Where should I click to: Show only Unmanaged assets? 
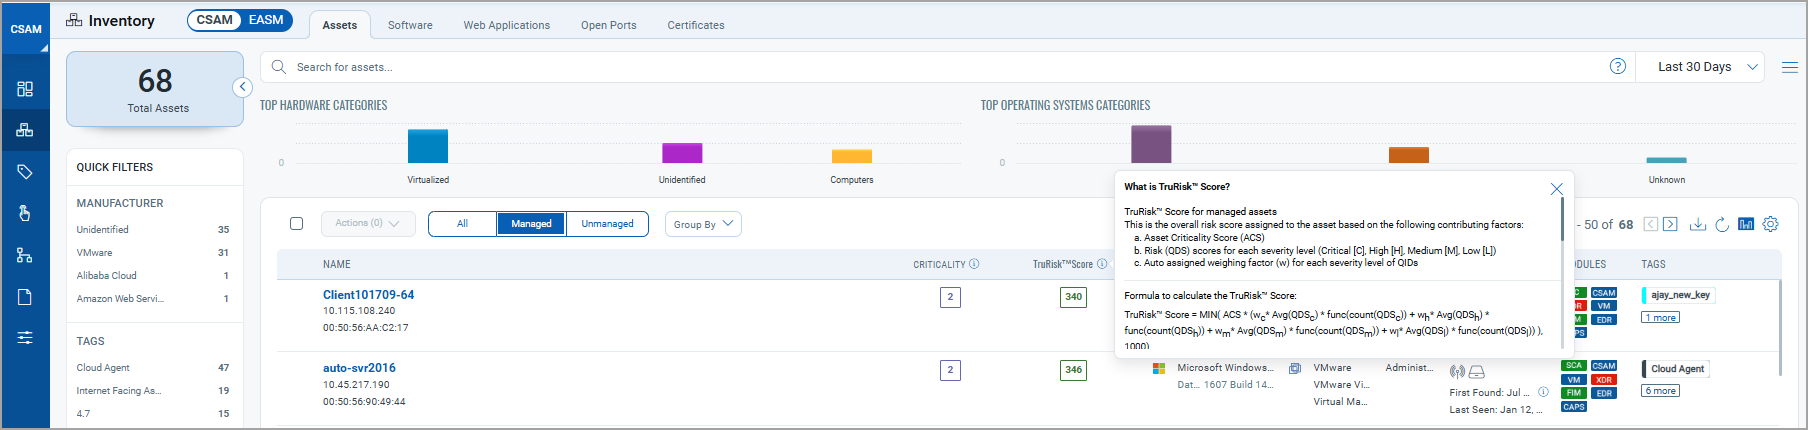click(x=607, y=224)
